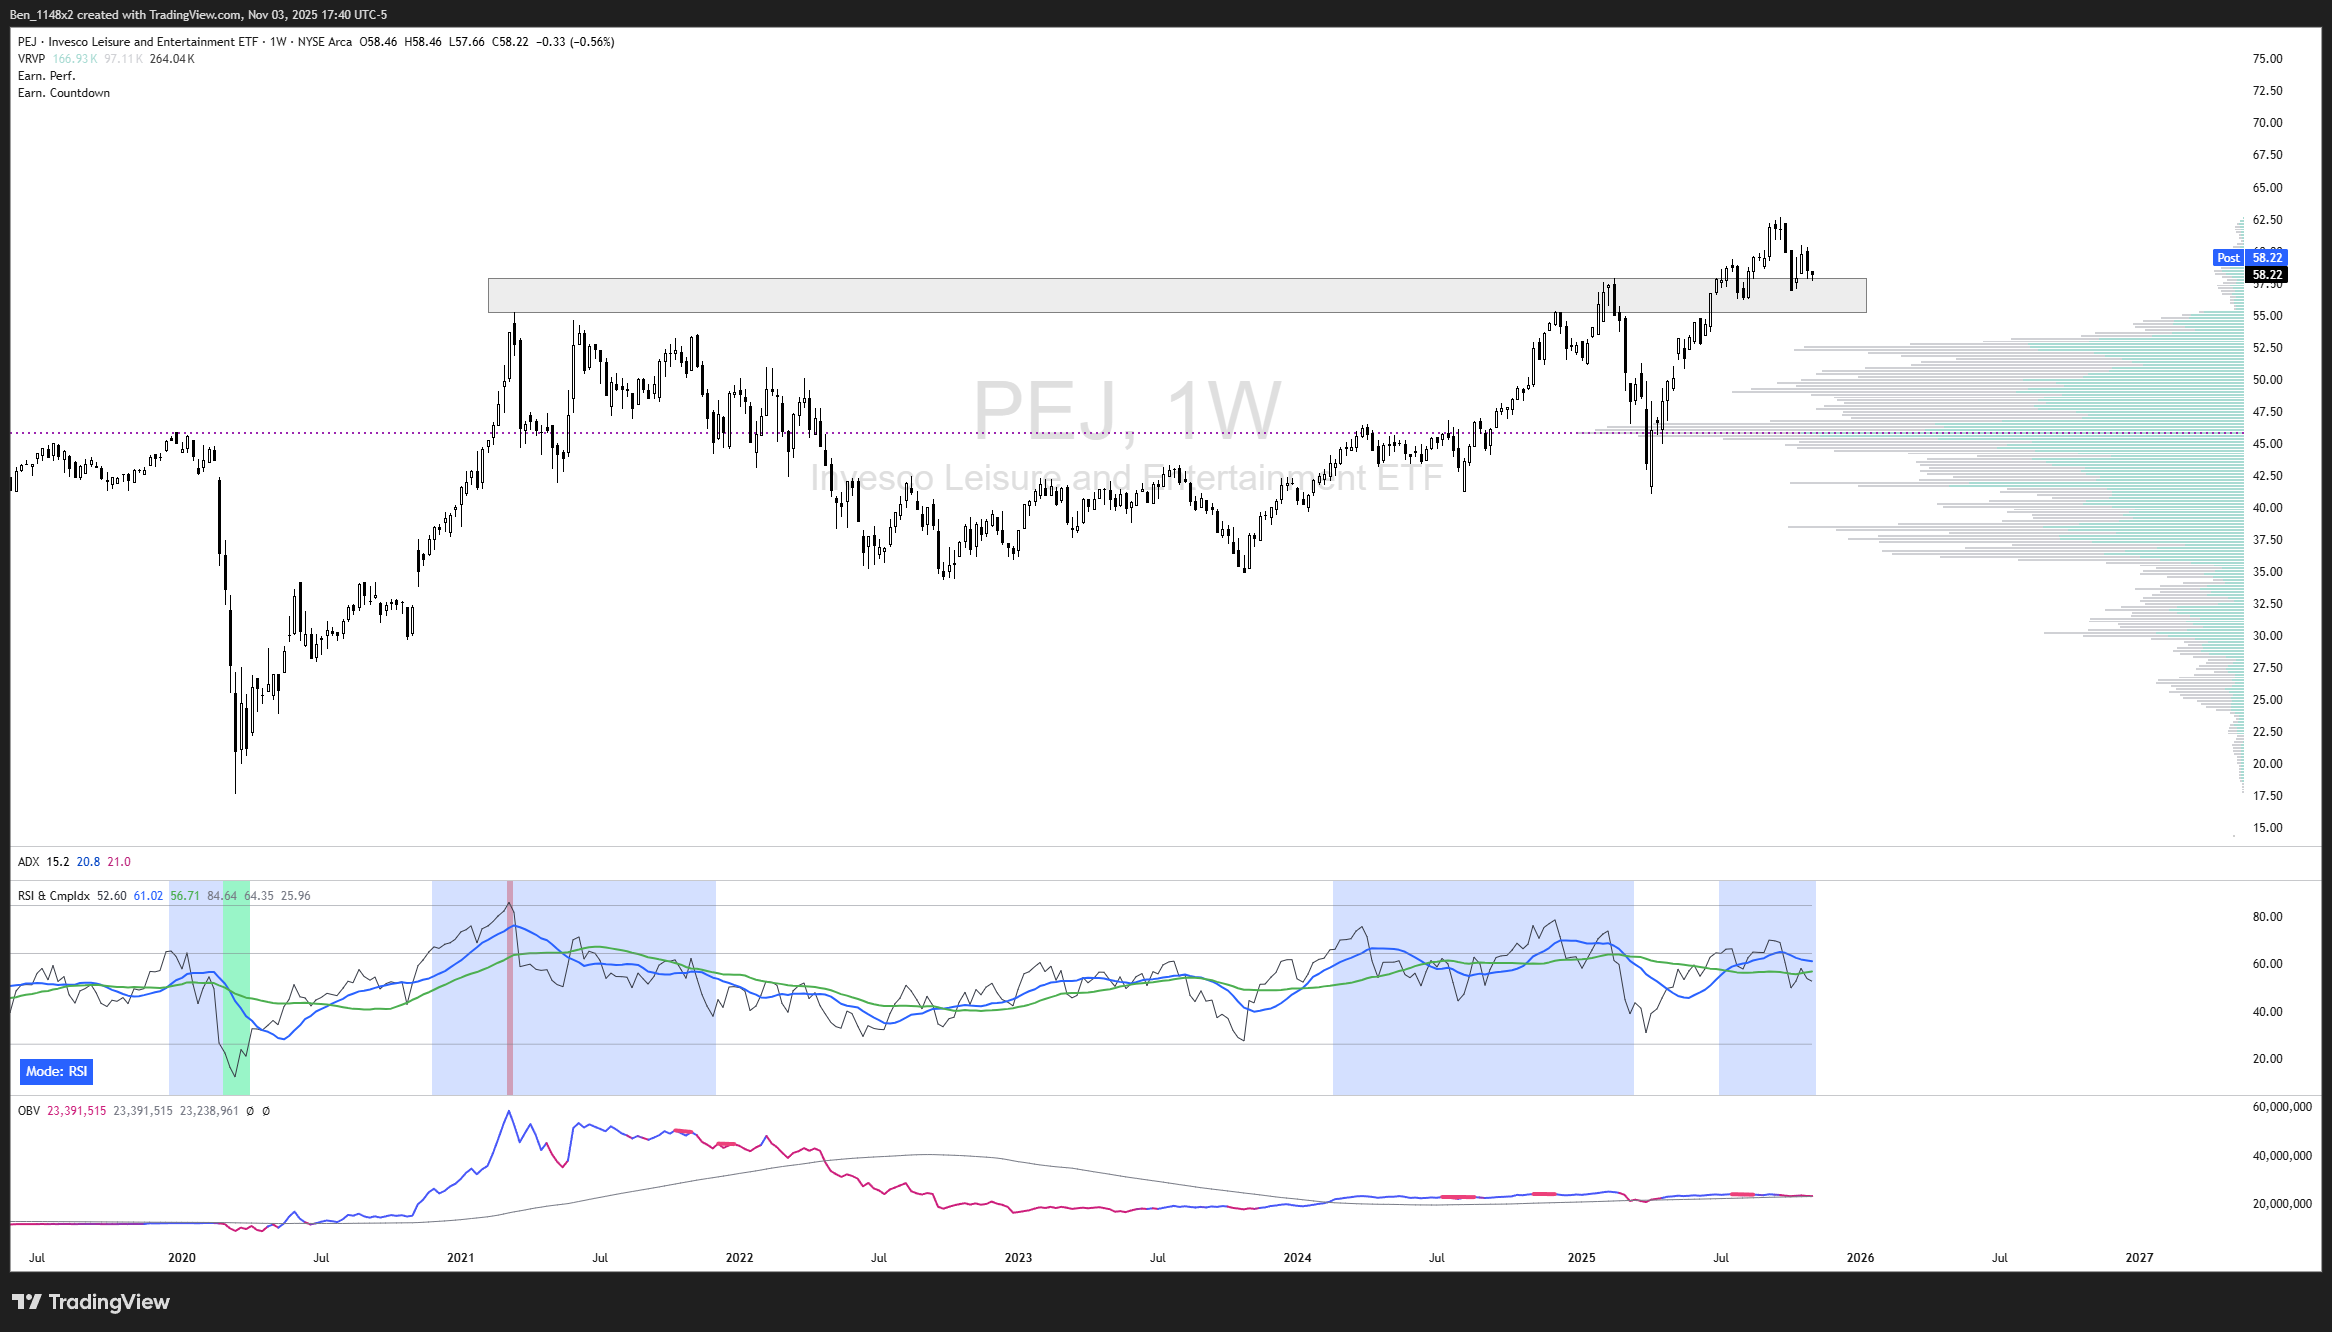Click the OBV indicator legend
This screenshot has height=1332, width=2332.
(x=28, y=1111)
